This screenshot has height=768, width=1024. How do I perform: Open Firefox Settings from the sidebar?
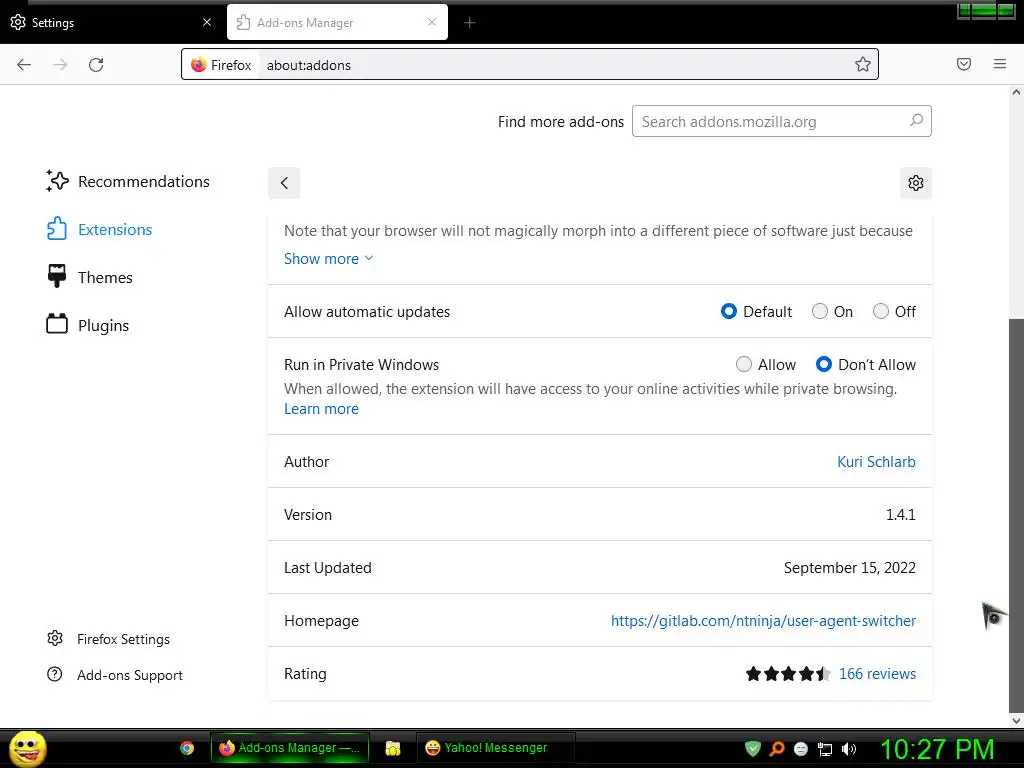click(108, 639)
